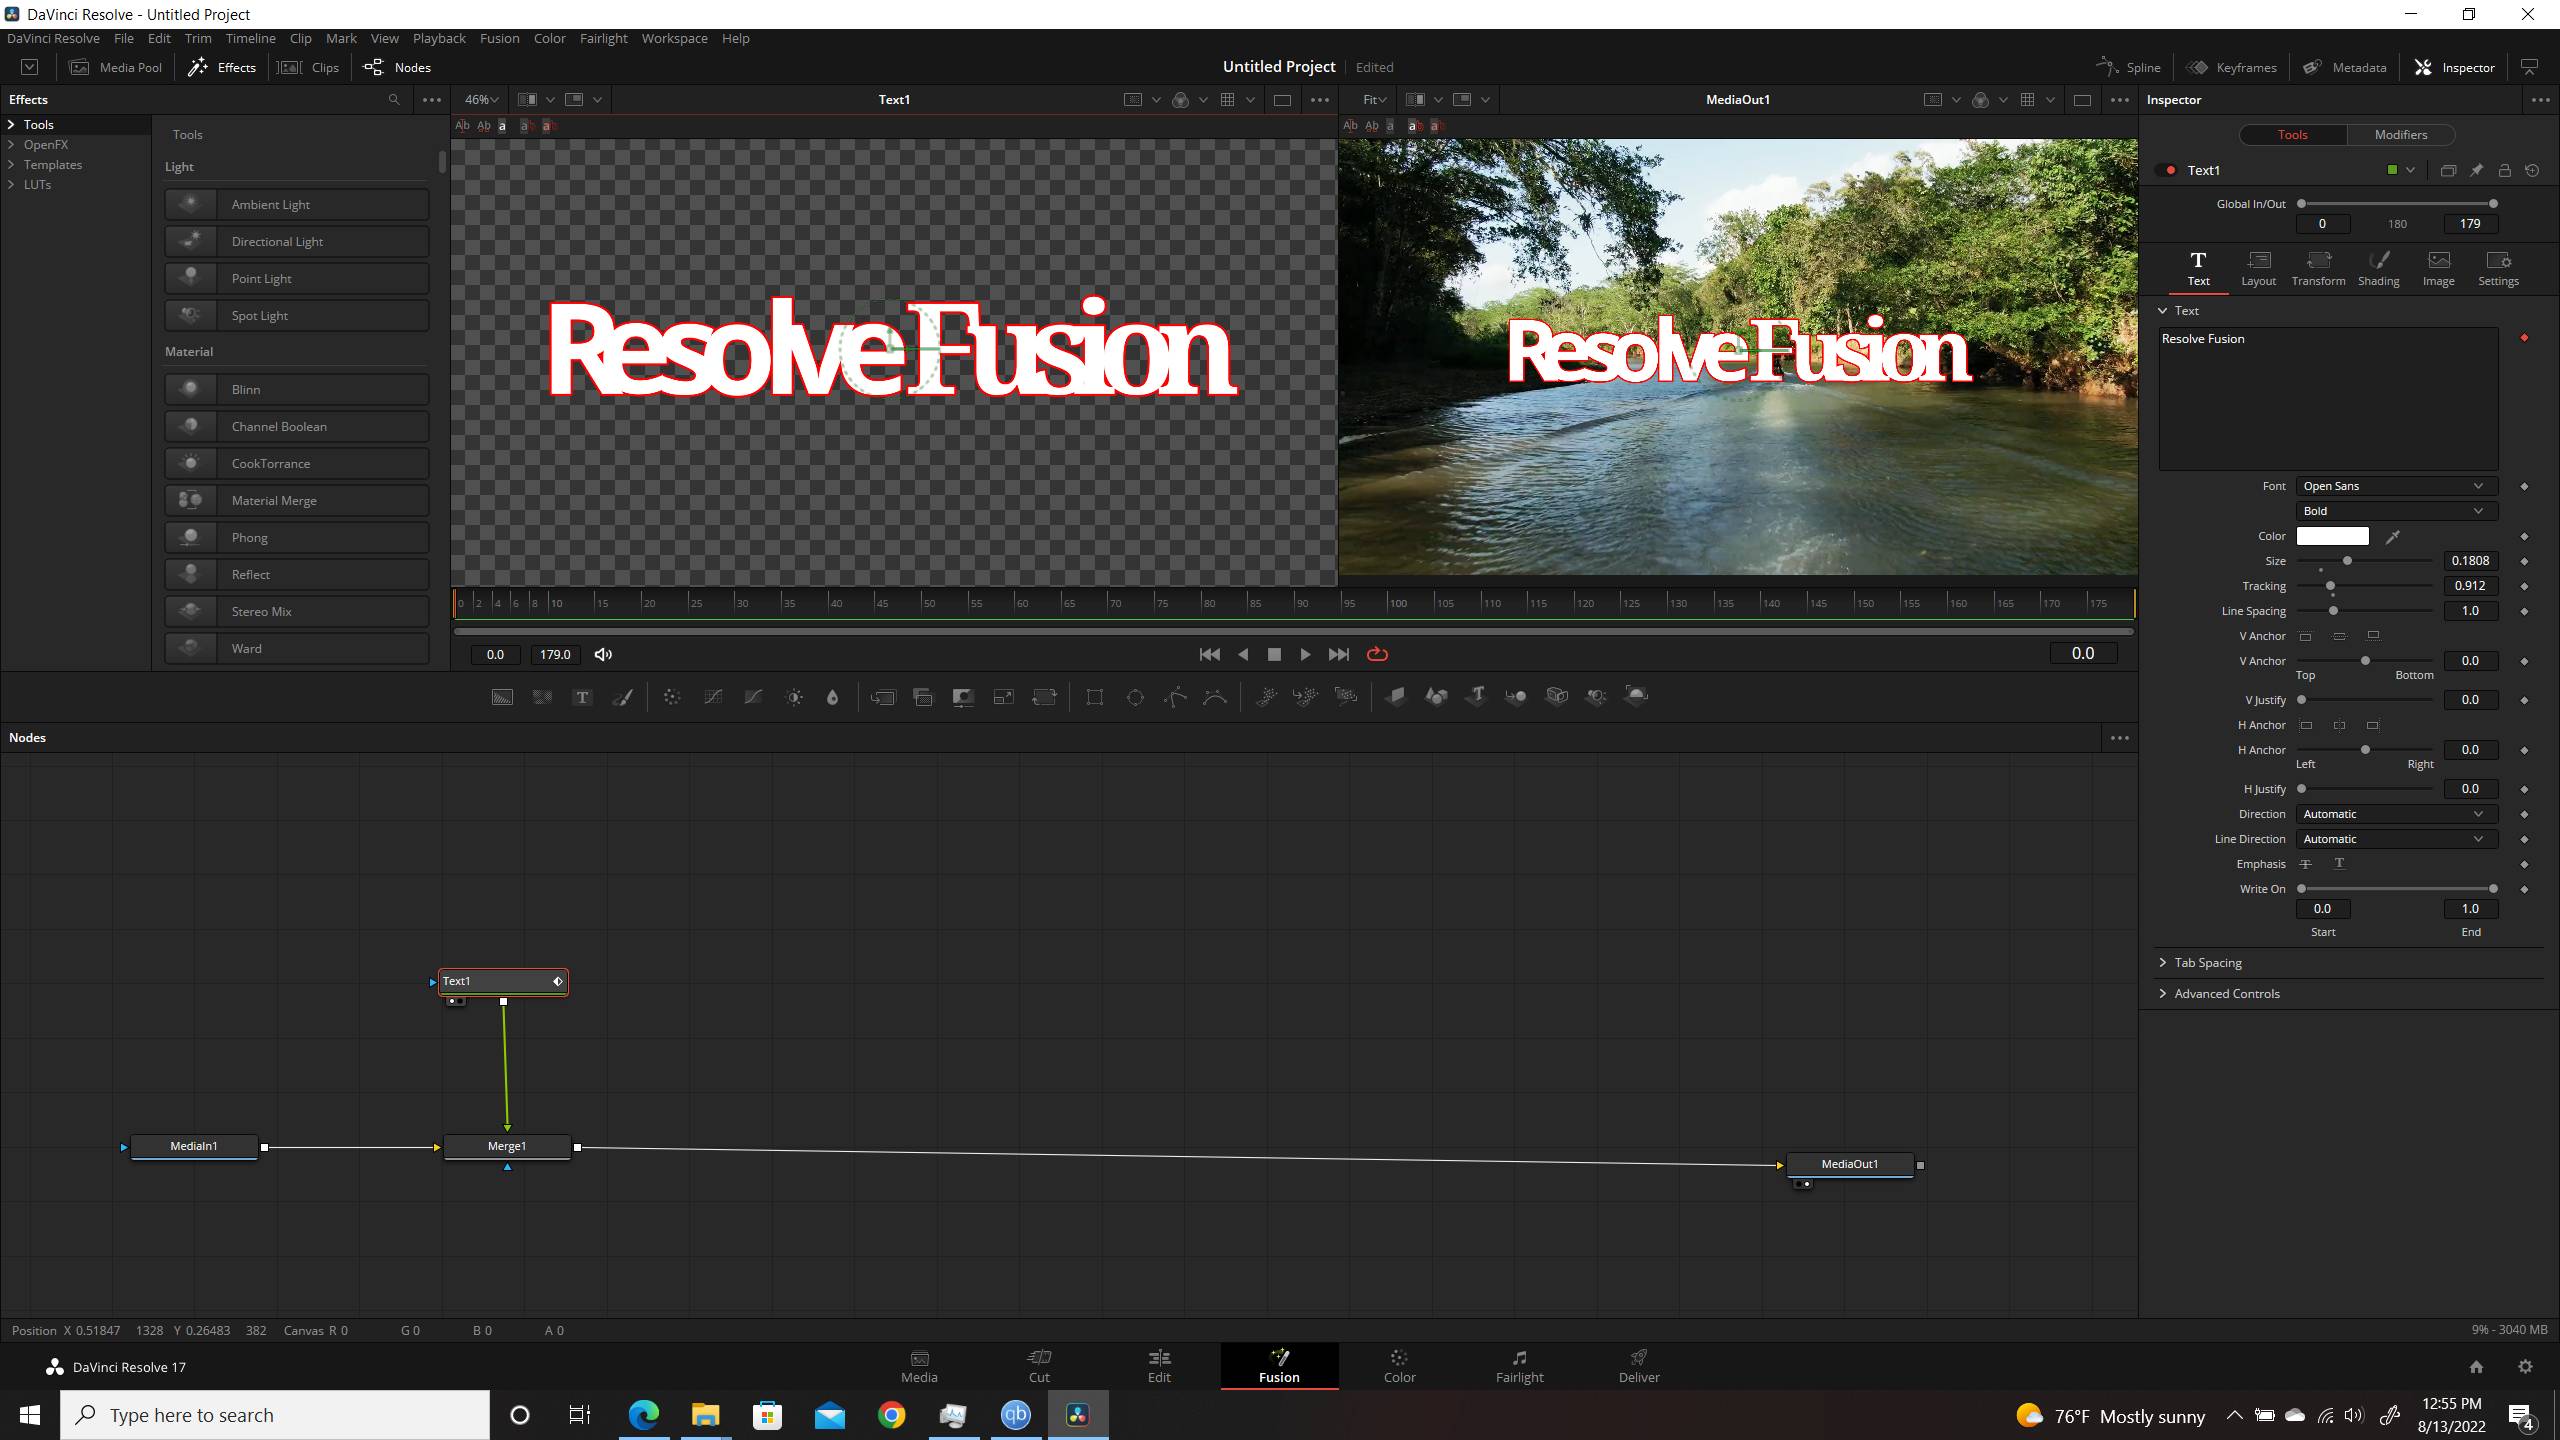
Task: Add a Paint tool from the toolbar
Action: click(x=622, y=697)
